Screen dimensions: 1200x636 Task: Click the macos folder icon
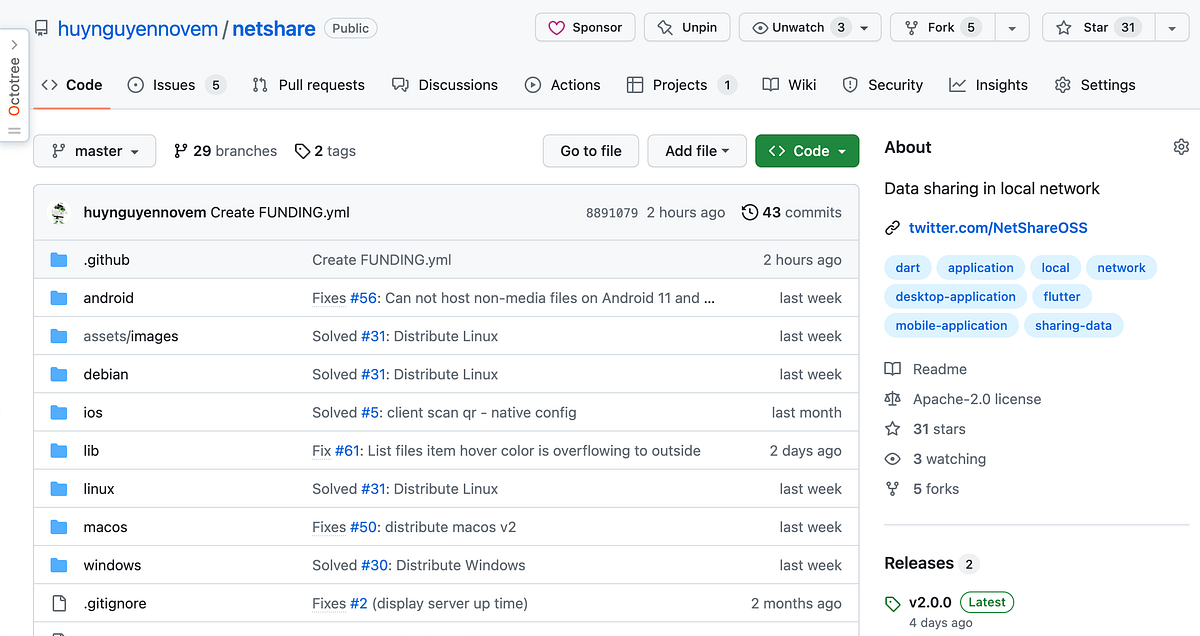pyautogui.click(x=59, y=527)
